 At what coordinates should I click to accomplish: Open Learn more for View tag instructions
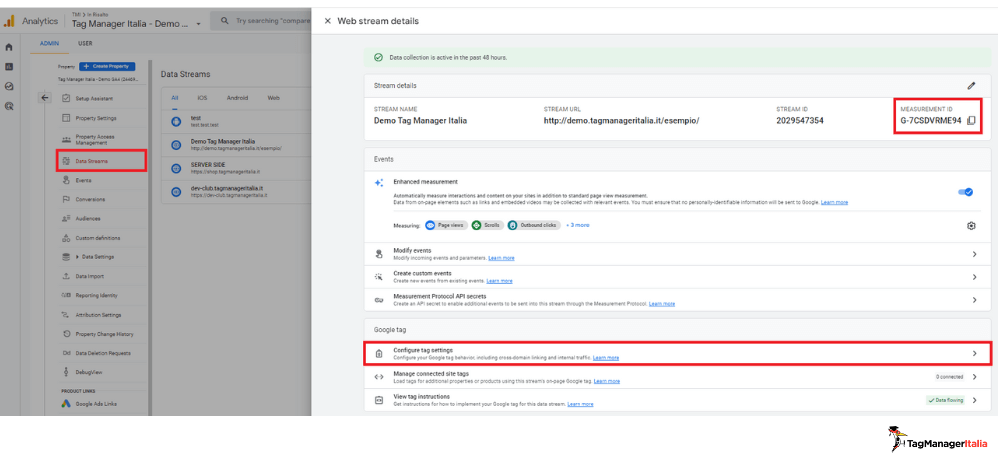point(580,404)
